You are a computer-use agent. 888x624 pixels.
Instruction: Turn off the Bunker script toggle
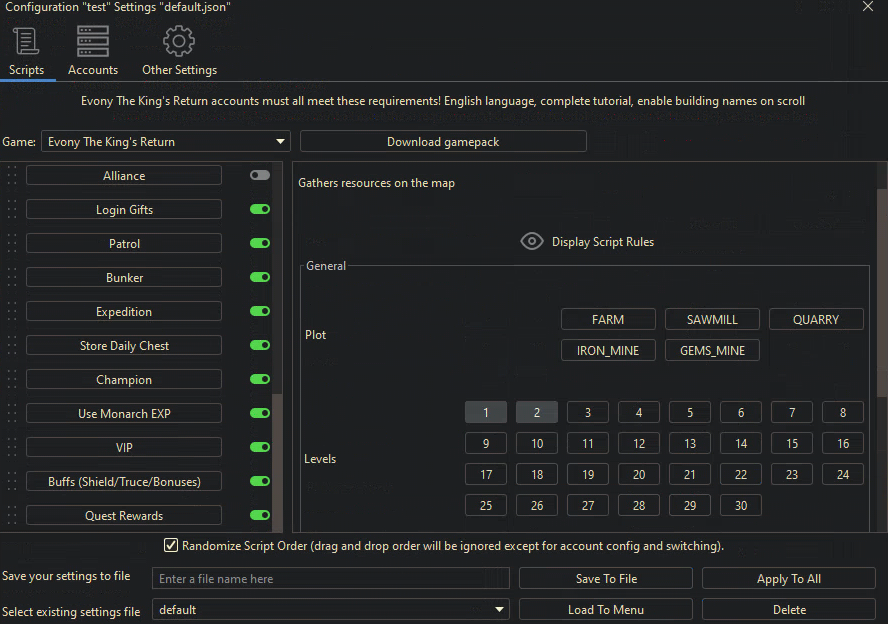click(260, 278)
